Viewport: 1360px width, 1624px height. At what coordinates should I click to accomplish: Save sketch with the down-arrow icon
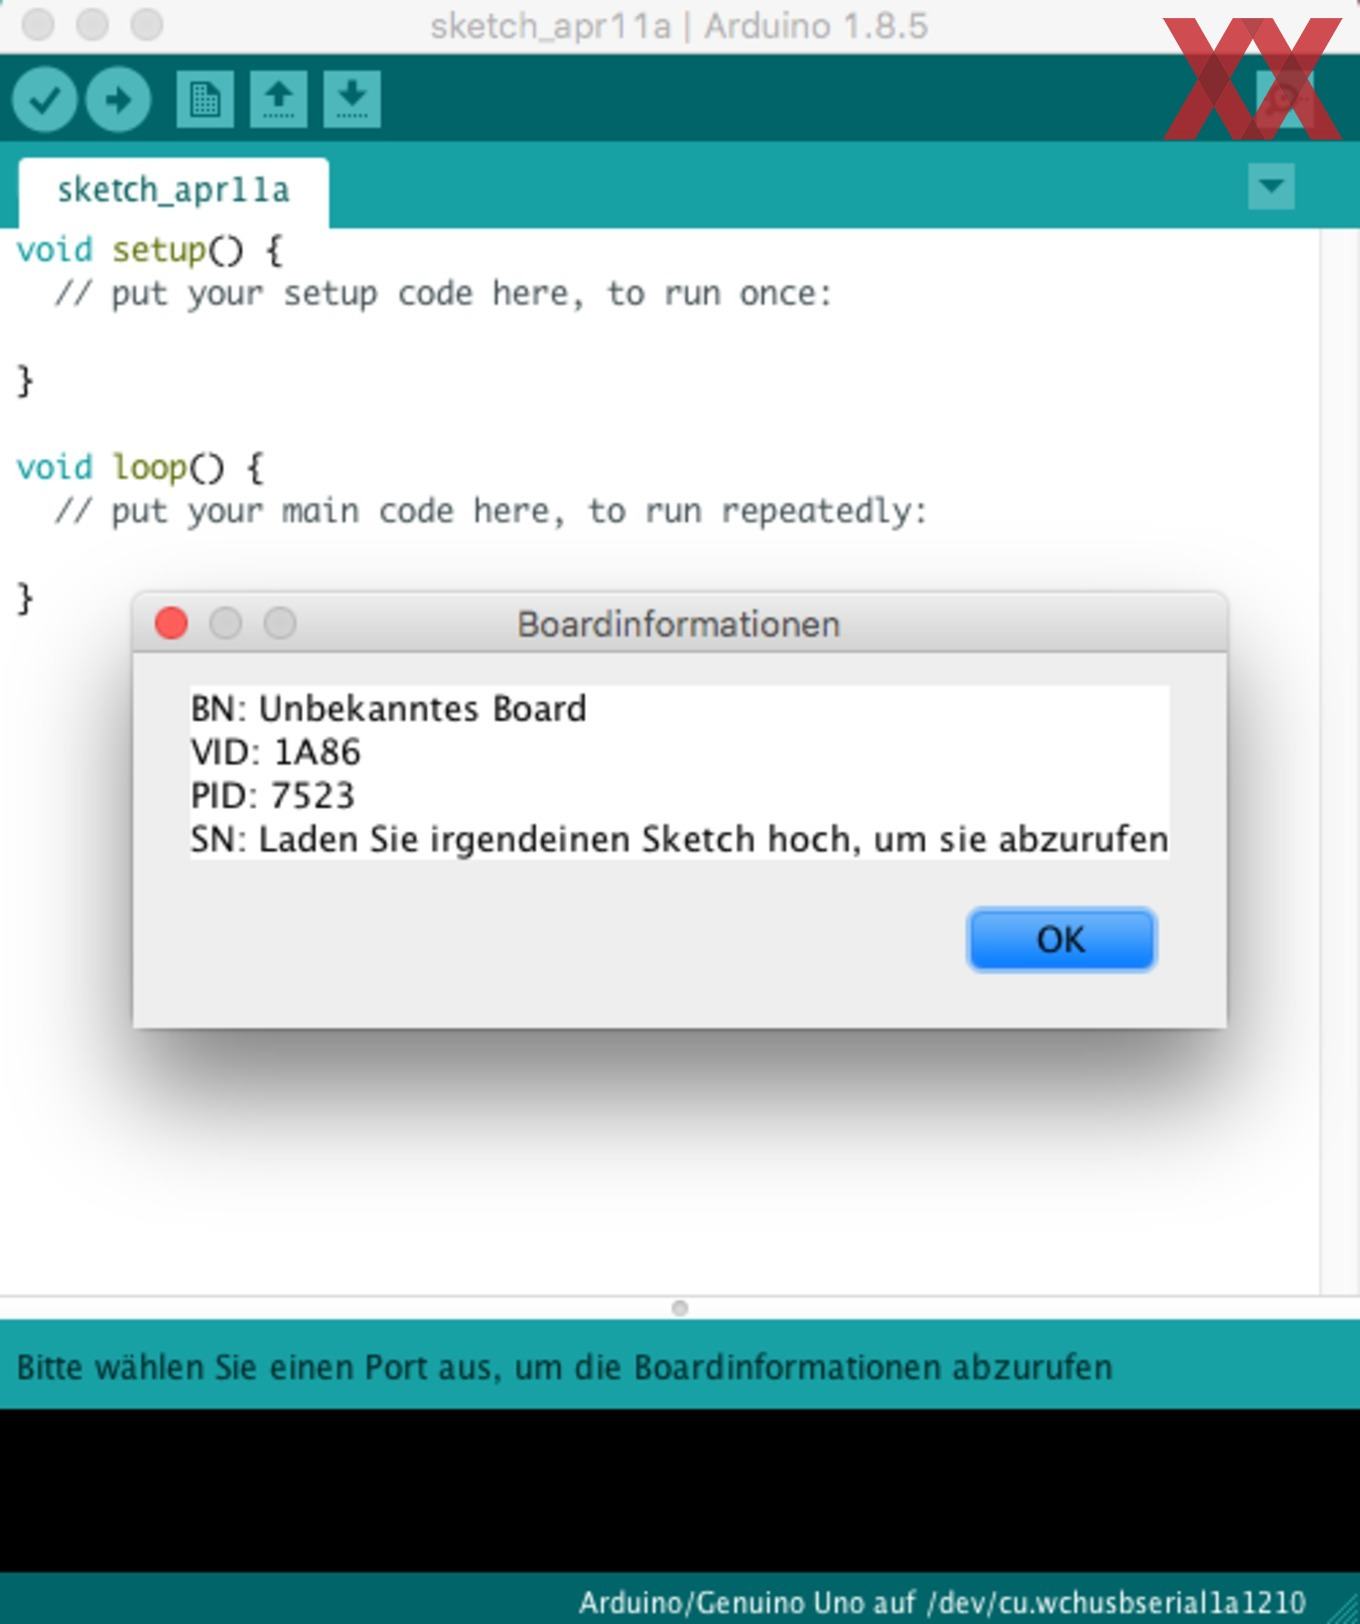click(x=352, y=99)
